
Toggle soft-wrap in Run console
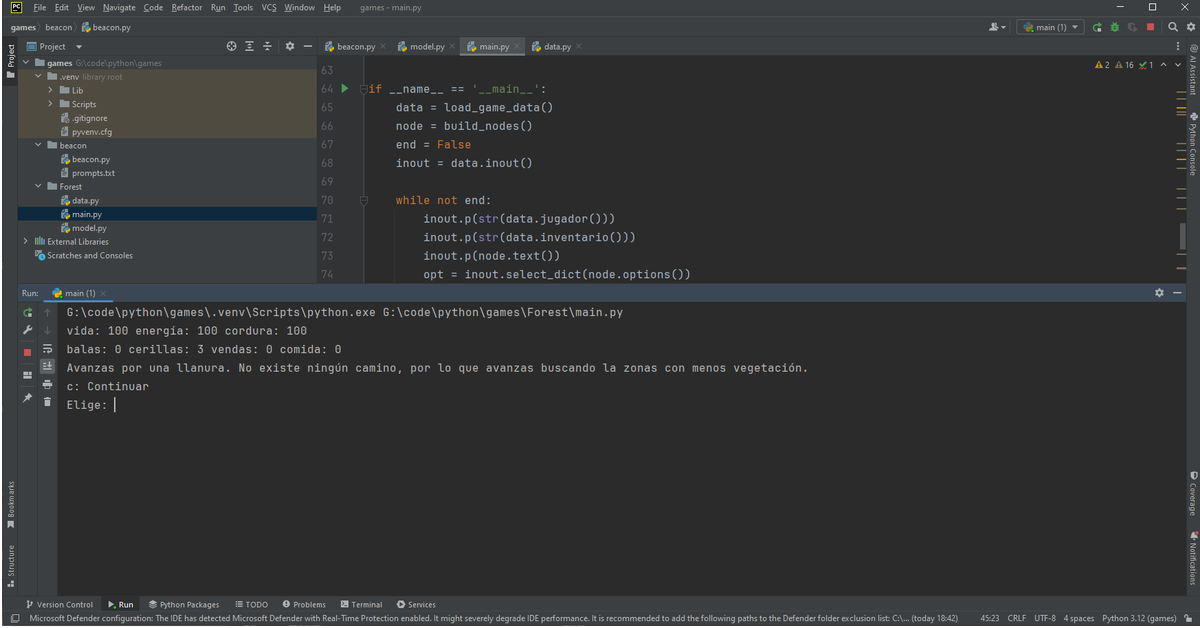[47, 349]
